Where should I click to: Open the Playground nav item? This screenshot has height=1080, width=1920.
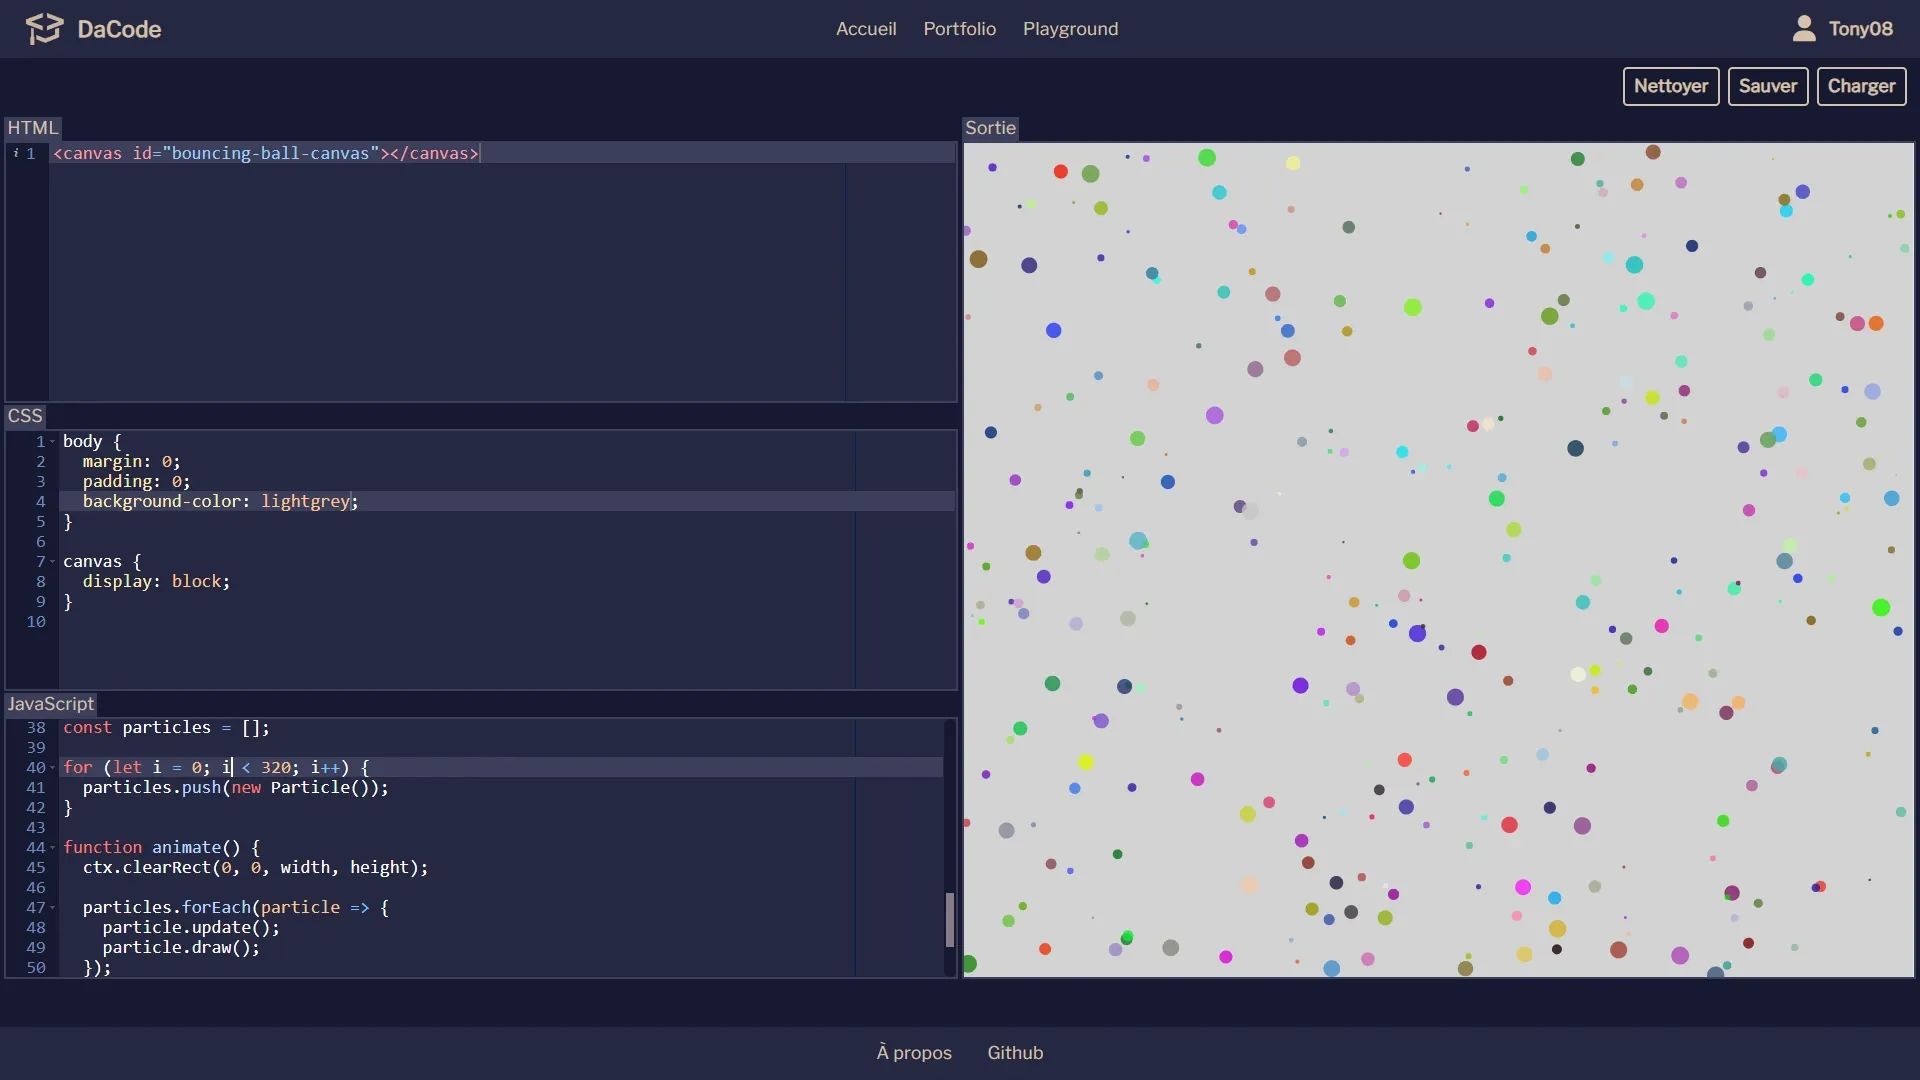tap(1070, 29)
